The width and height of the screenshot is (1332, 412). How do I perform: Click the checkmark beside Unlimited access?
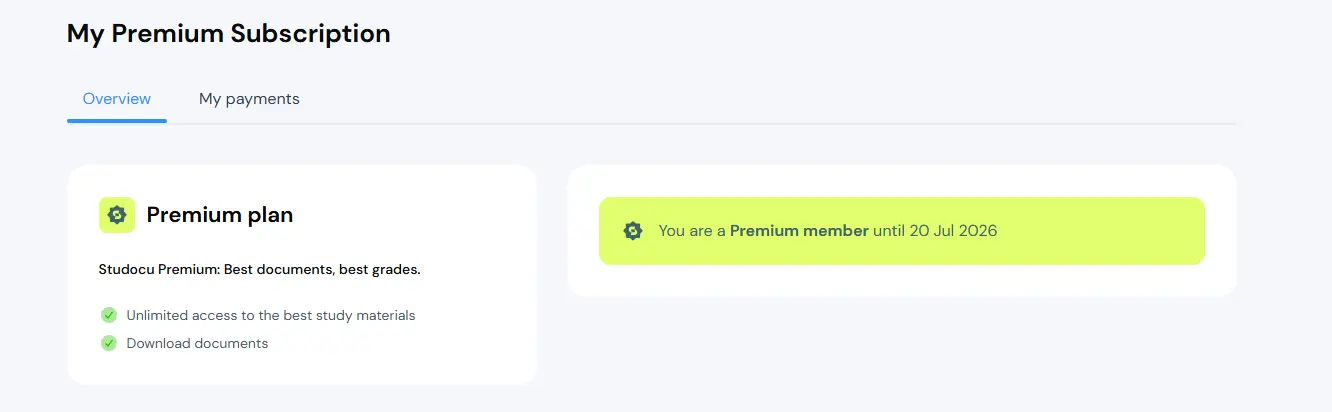(109, 315)
